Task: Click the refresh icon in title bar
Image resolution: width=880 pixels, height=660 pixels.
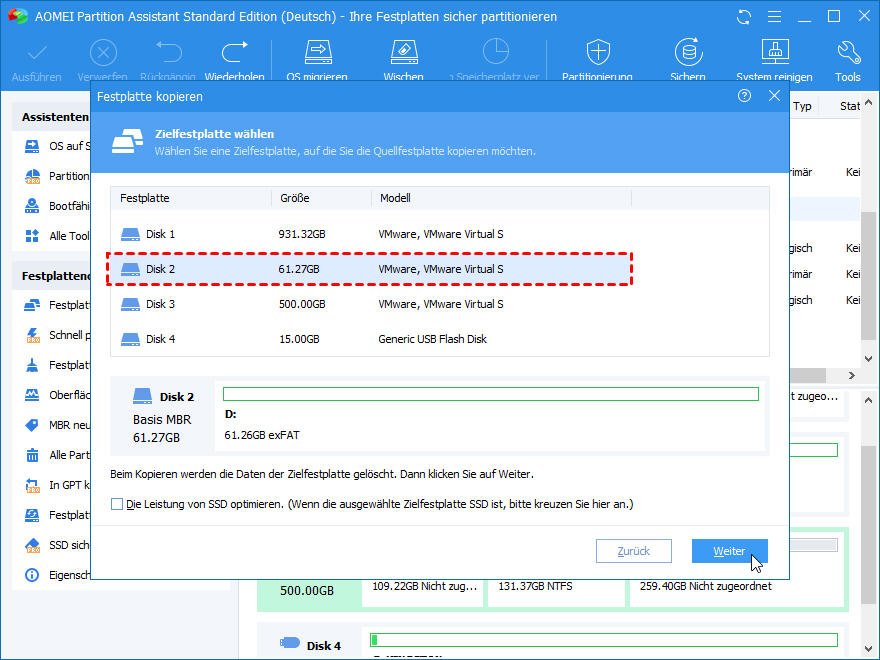Action: (x=744, y=17)
